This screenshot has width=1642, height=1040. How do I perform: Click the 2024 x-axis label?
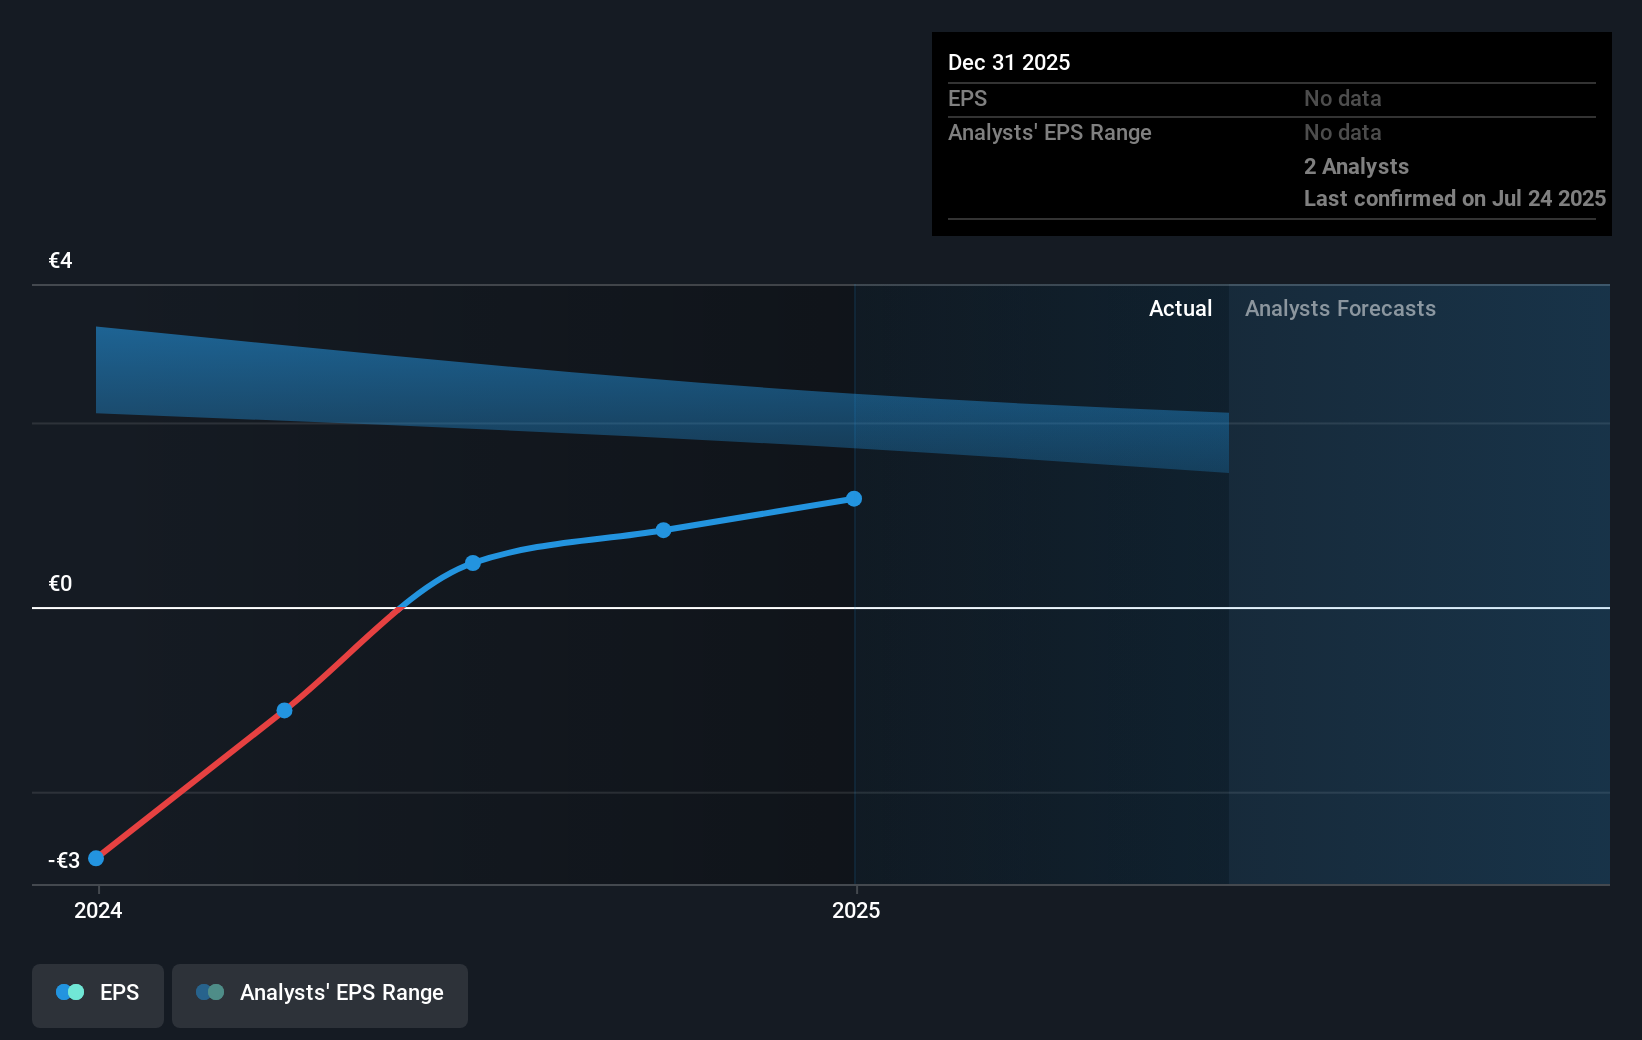[x=98, y=910]
